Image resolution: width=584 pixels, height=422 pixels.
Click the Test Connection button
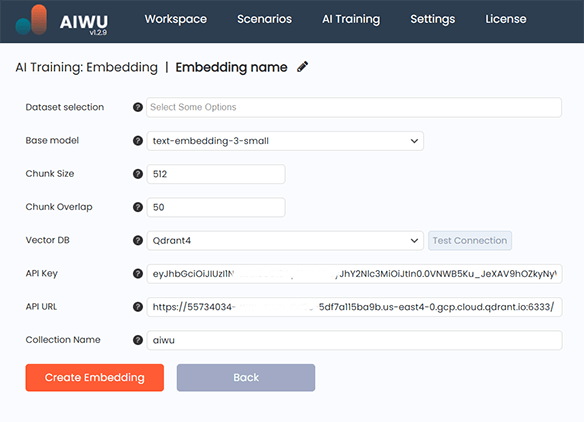[470, 241]
